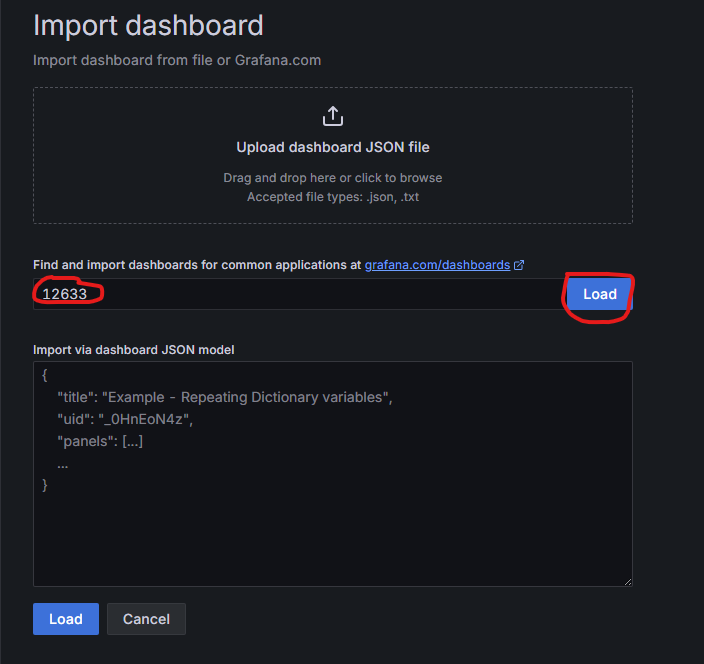Cancel the dashboard import
Image resolution: width=704 pixels, height=664 pixels.
click(146, 619)
